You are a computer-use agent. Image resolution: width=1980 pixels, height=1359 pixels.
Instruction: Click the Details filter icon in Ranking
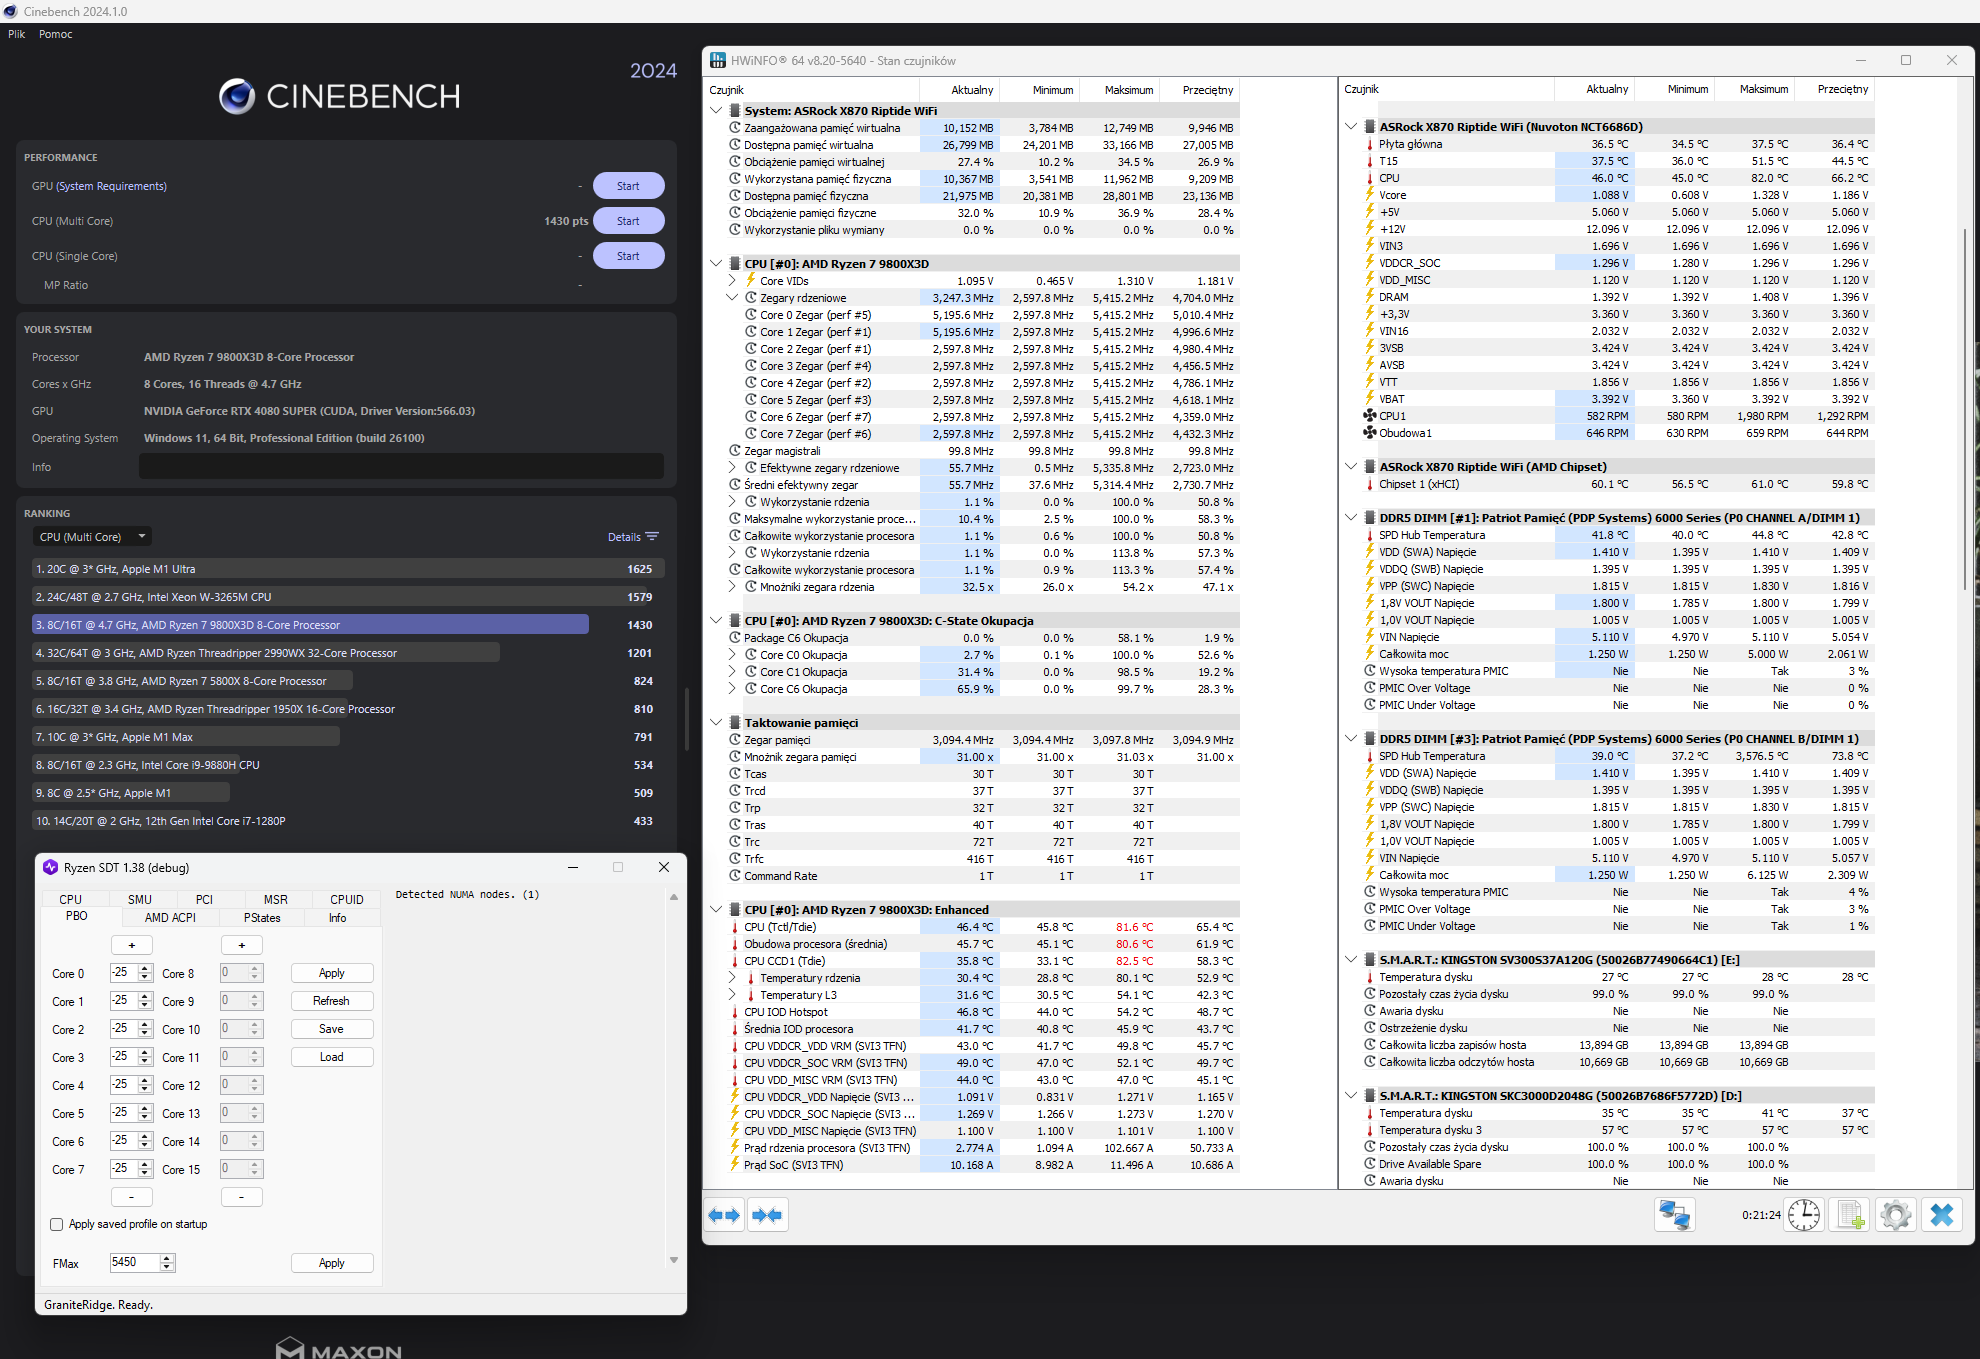point(652,537)
